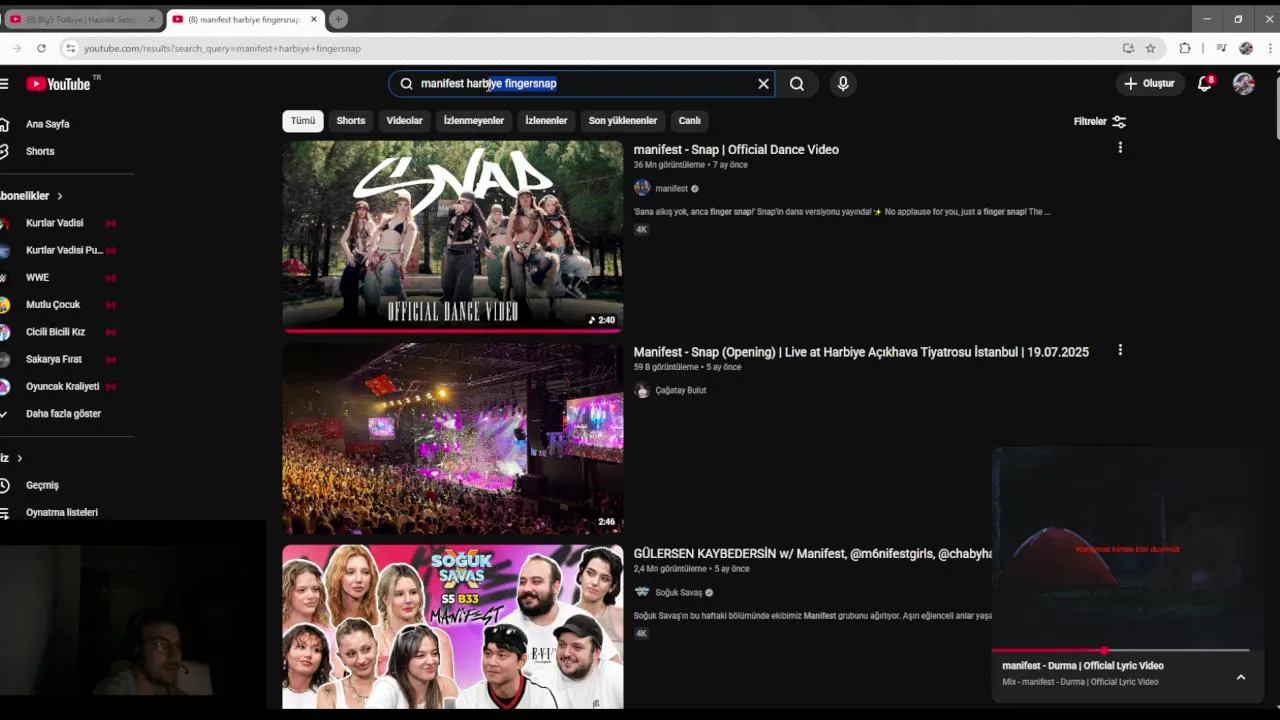Open browser profile avatar in toolbar
Image resolution: width=1280 pixels, height=720 pixels.
[x=1246, y=48]
